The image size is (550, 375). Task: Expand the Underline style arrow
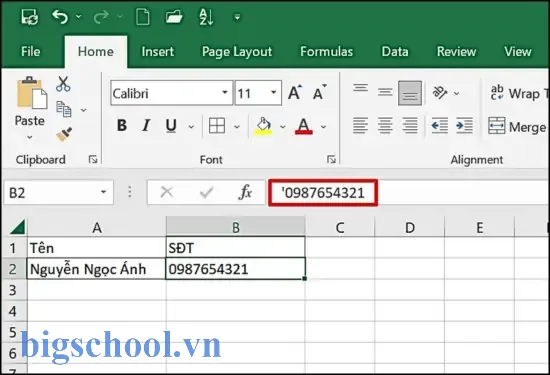coord(191,127)
